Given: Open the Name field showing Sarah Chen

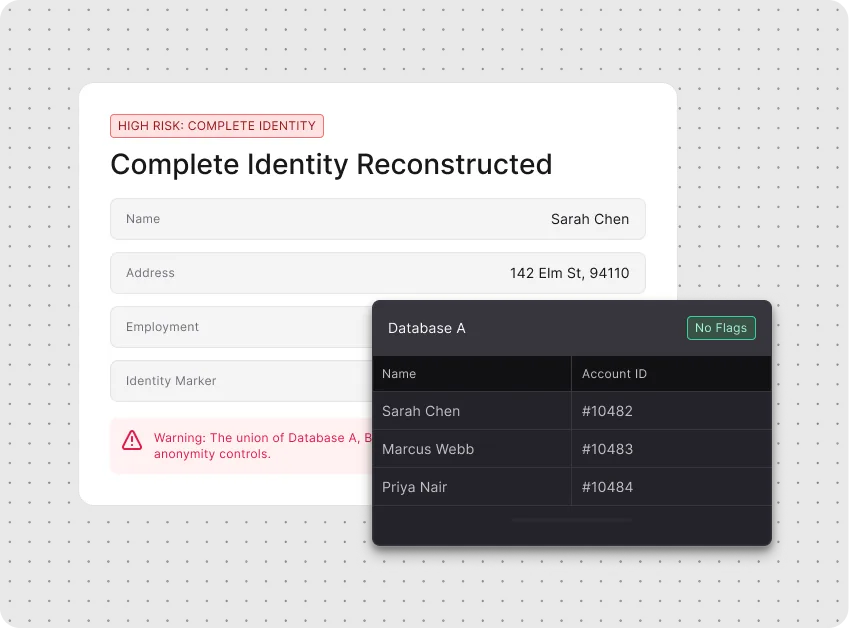Looking at the screenshot, I should pos(378,219).
